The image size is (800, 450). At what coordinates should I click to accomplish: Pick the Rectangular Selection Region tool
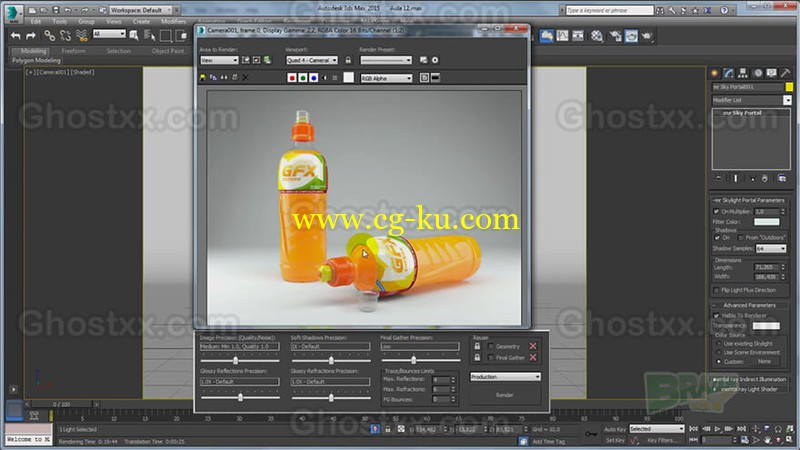[x=166, y=35]
